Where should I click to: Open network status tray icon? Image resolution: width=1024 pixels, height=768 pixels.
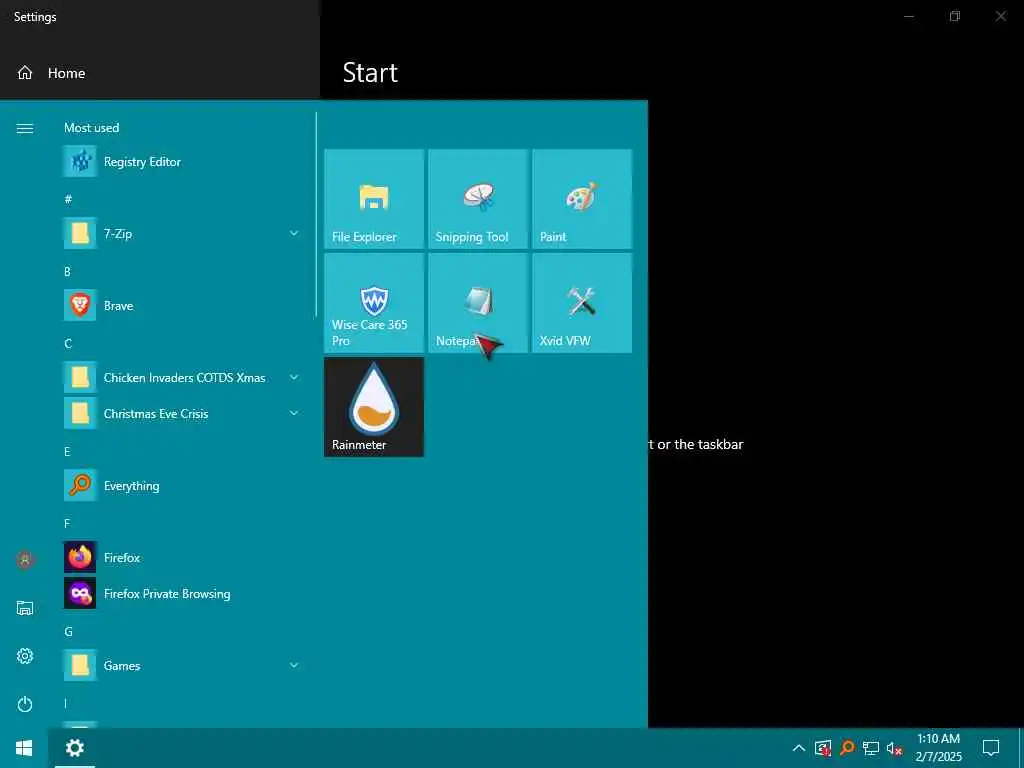pos(871,748)
